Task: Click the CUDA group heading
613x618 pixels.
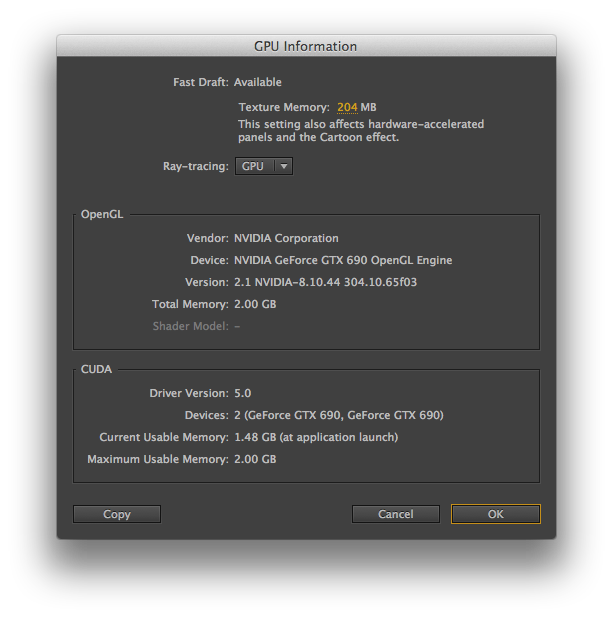Action: [96, 369]
